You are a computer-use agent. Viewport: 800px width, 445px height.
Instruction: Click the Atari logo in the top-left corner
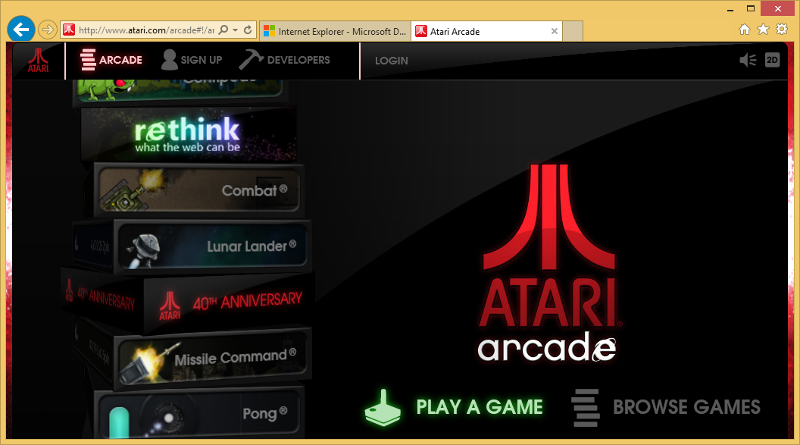38,60
